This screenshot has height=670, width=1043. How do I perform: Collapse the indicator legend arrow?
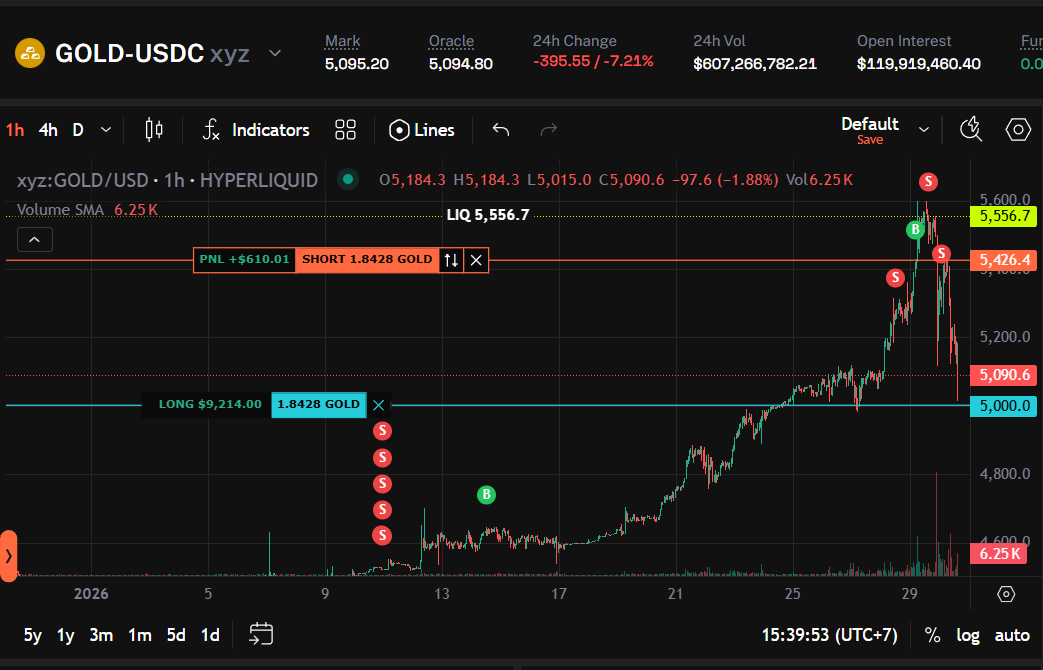[35, 240]
